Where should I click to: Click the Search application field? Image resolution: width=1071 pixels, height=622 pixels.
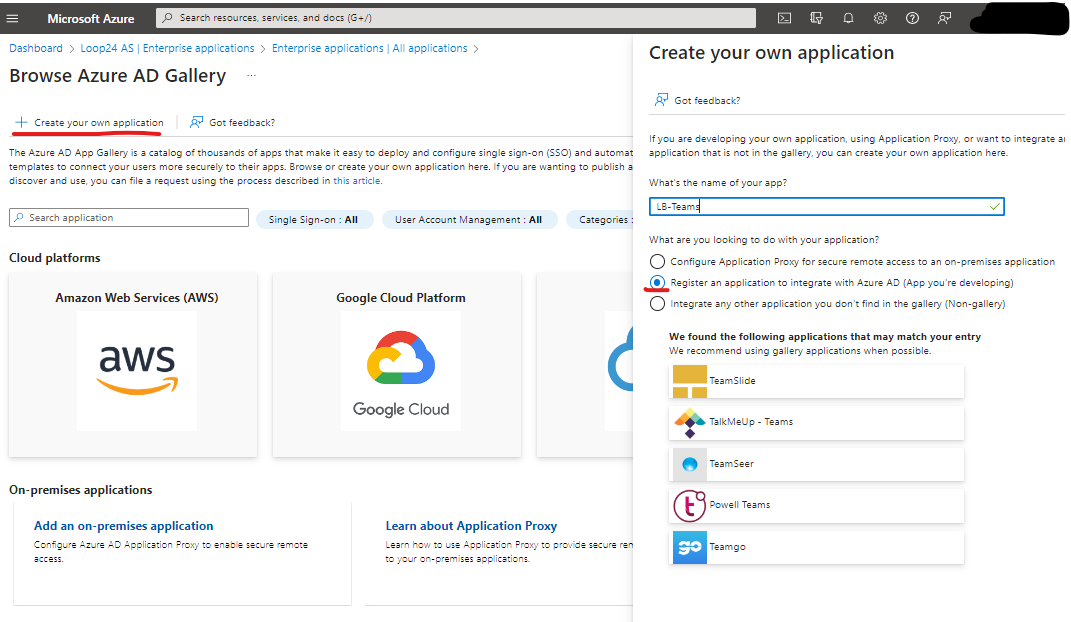point(129,218)
